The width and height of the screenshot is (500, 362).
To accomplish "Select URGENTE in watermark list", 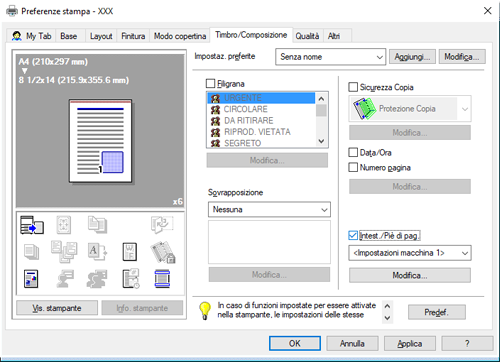I will (261, 98).
